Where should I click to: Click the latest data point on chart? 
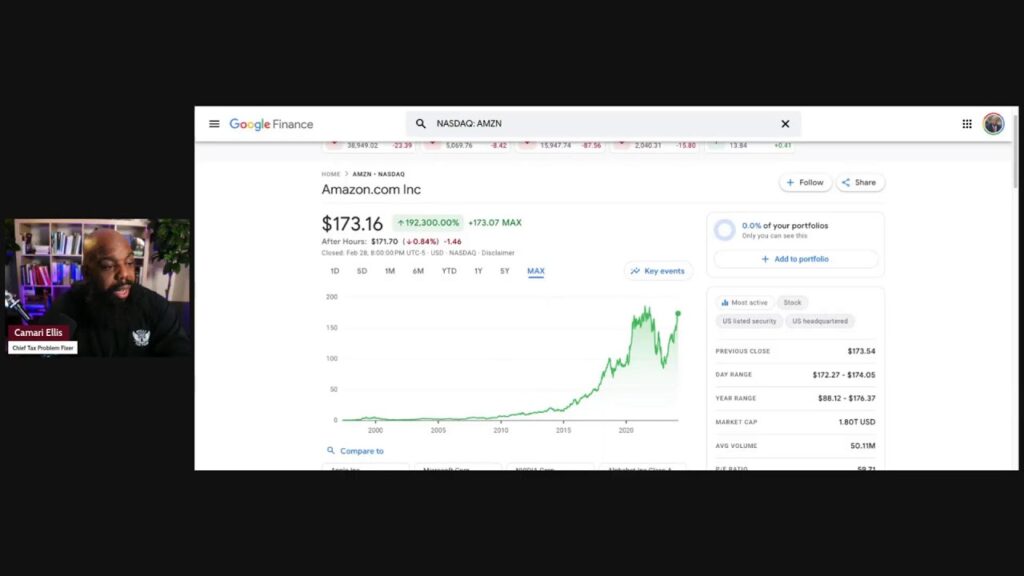click(678, 313)
